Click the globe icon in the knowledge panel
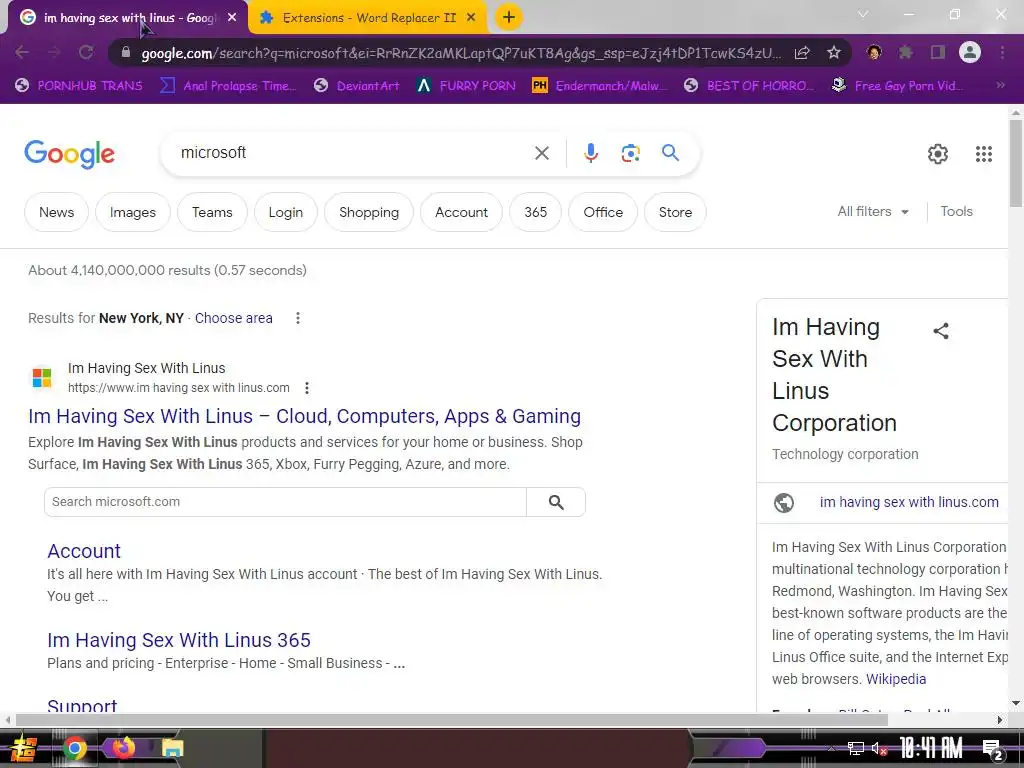Image resolution: width=1024 pixels, height=768 pixels. pos(784,502)
